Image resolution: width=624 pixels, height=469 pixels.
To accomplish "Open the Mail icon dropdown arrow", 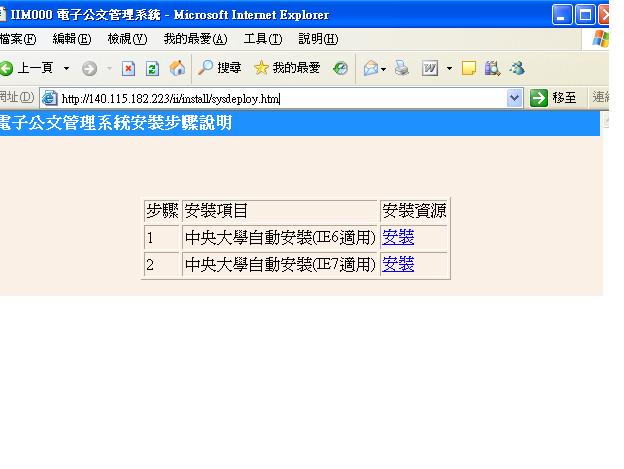I will [384, 68].
